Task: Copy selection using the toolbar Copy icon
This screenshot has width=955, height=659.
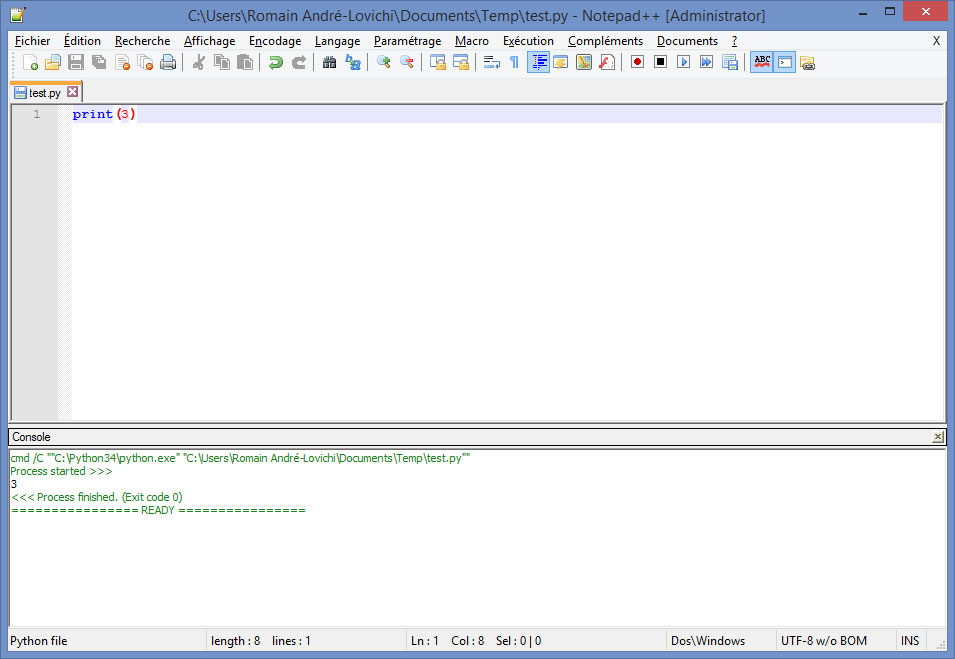Action: coord(222,62)
